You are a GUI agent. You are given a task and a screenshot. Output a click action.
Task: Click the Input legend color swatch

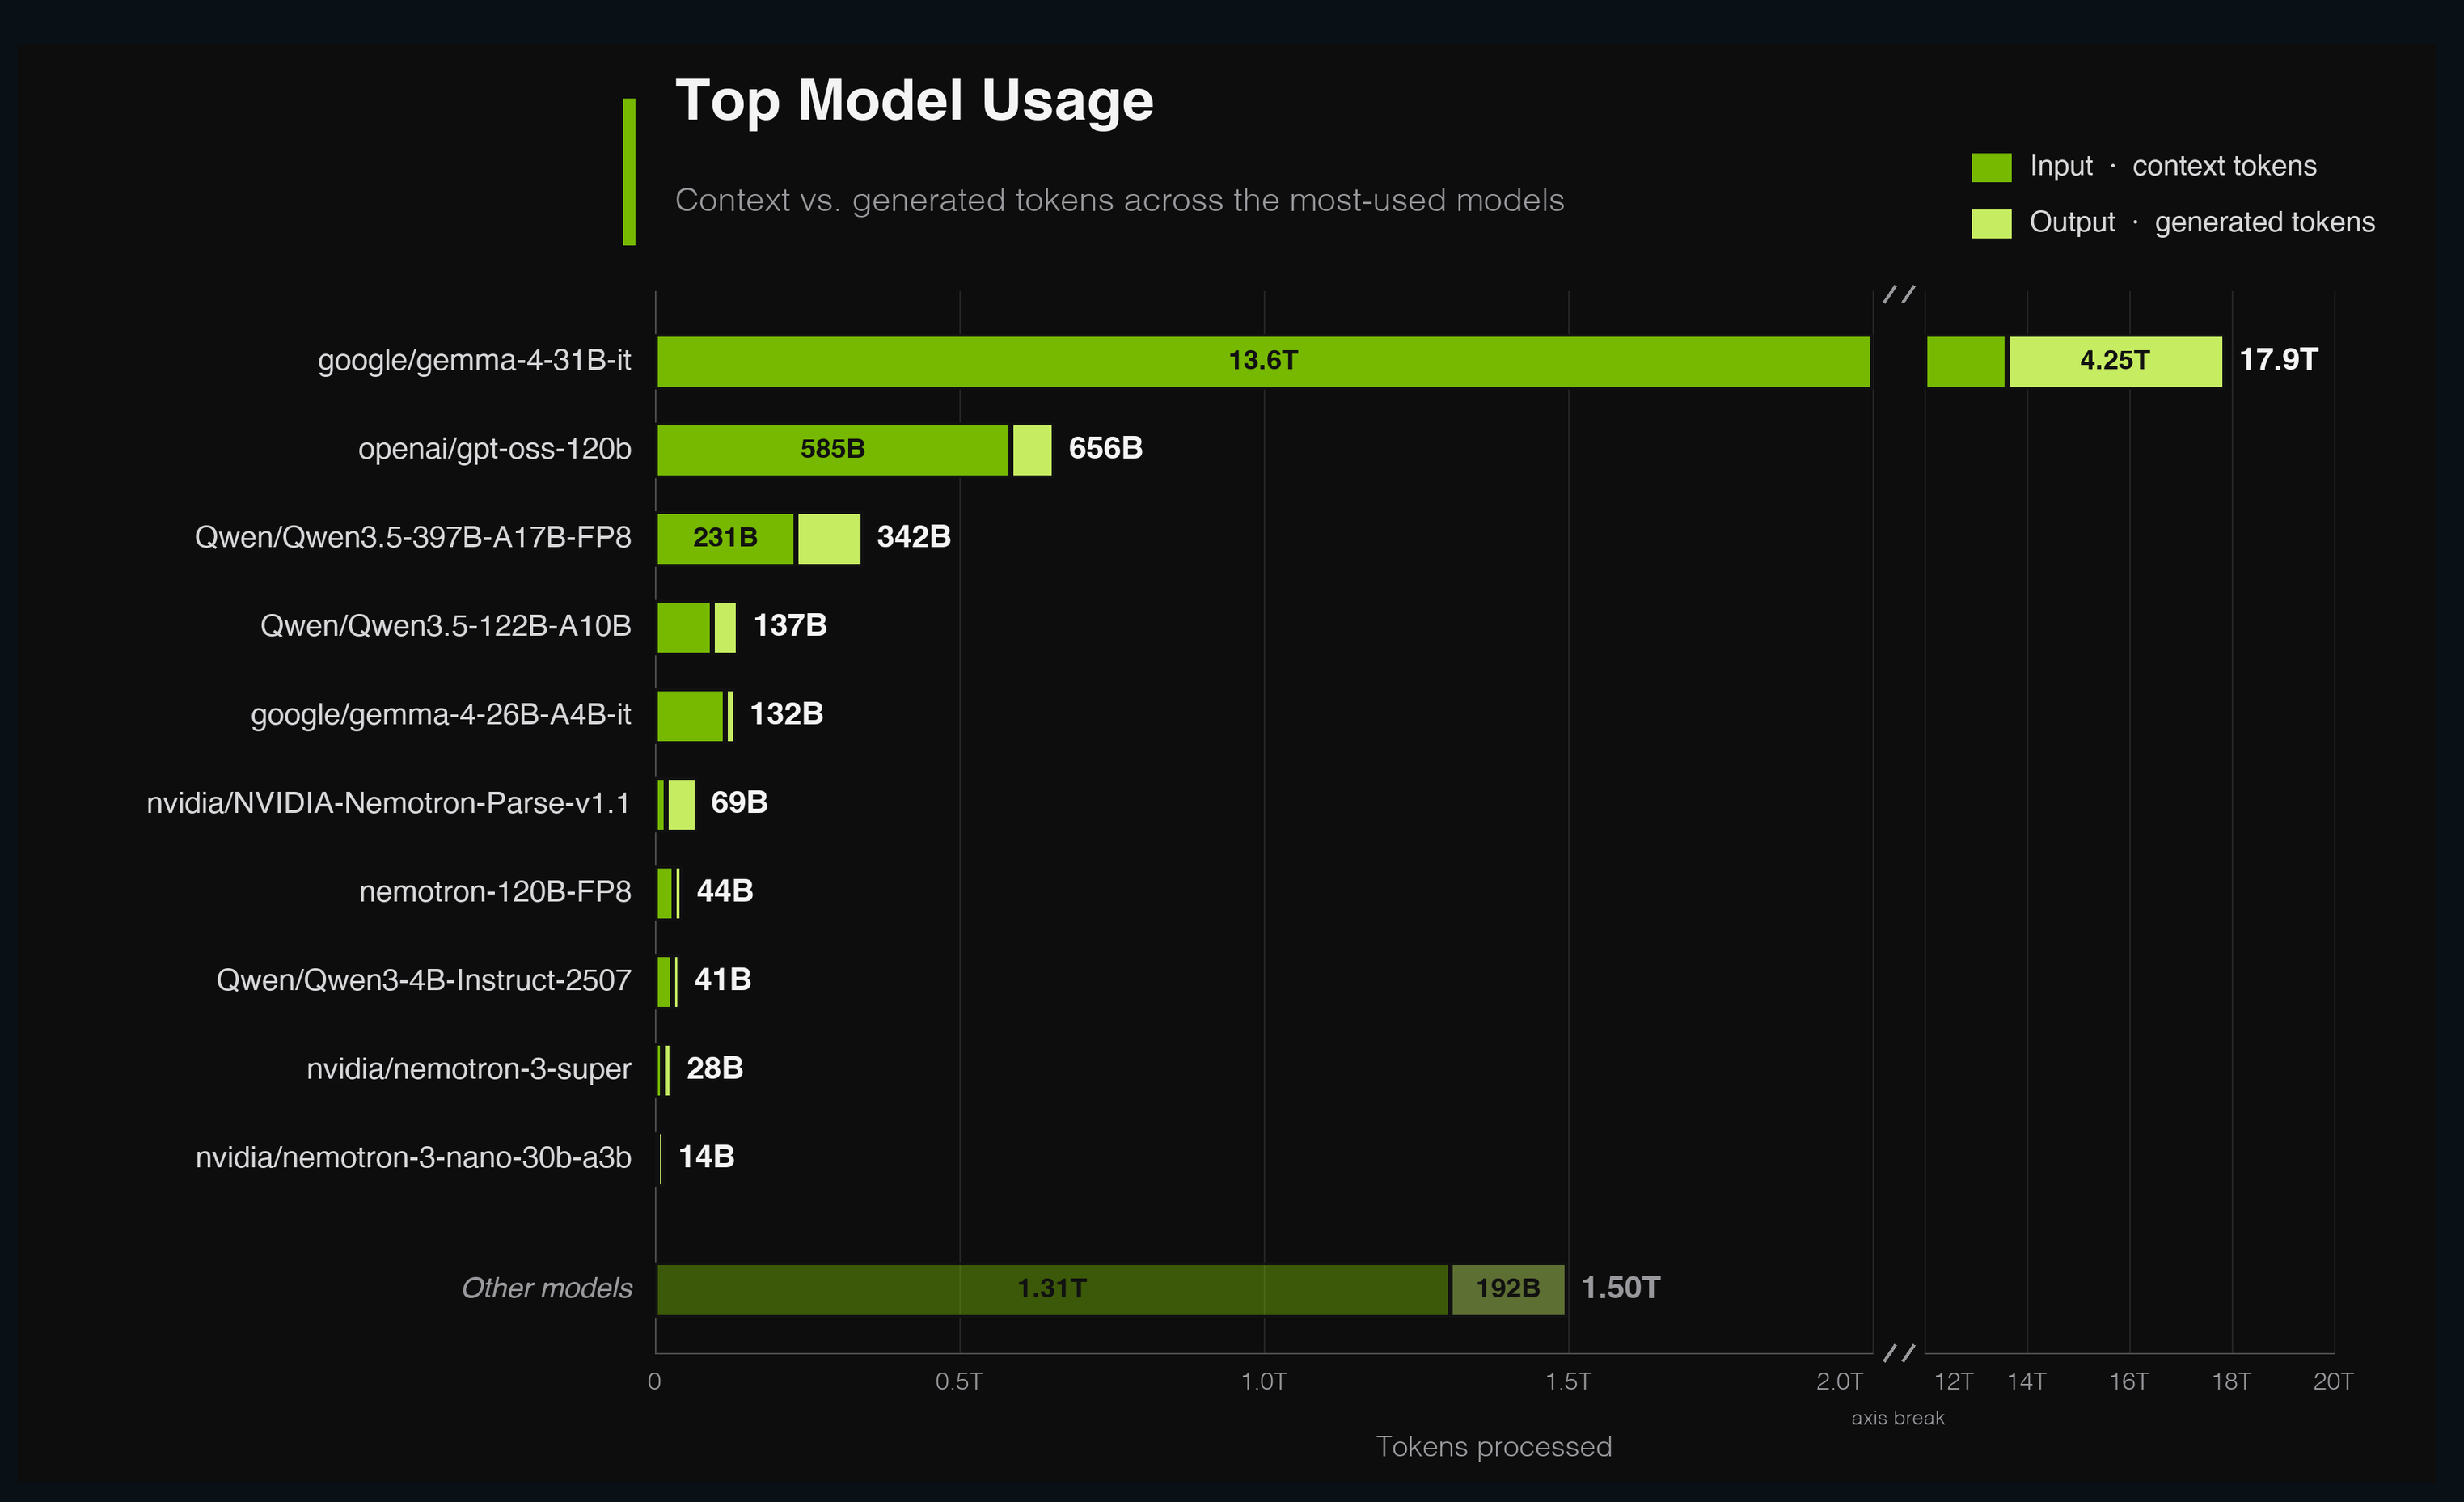point(1991,167)
